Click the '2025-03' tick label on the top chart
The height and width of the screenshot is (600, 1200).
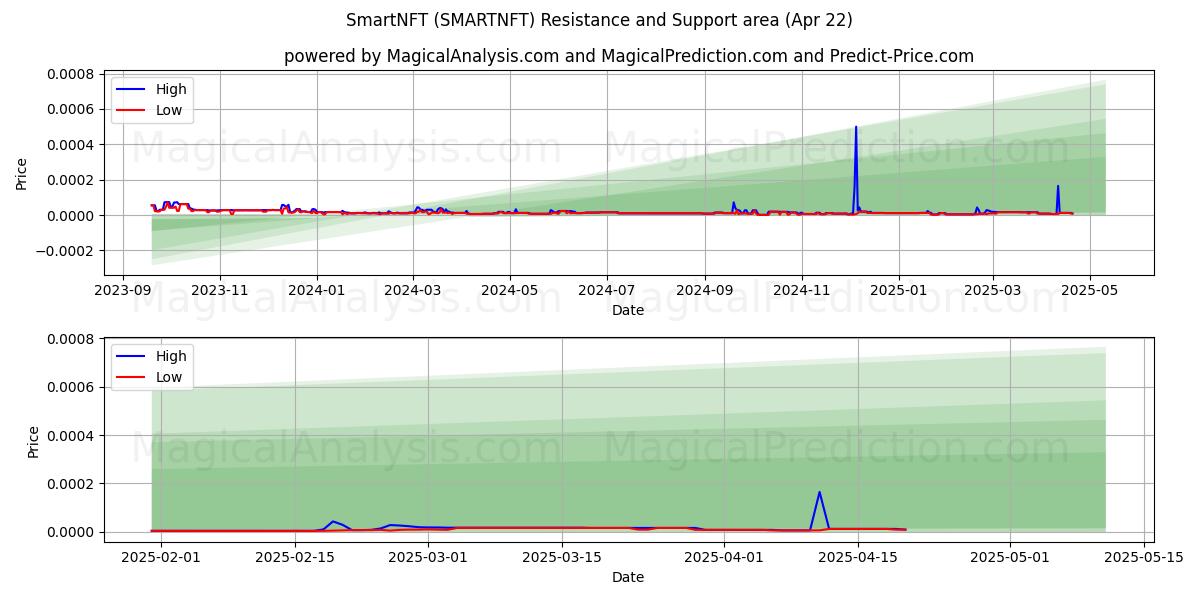pyautogui.click(x=993, y=290)
